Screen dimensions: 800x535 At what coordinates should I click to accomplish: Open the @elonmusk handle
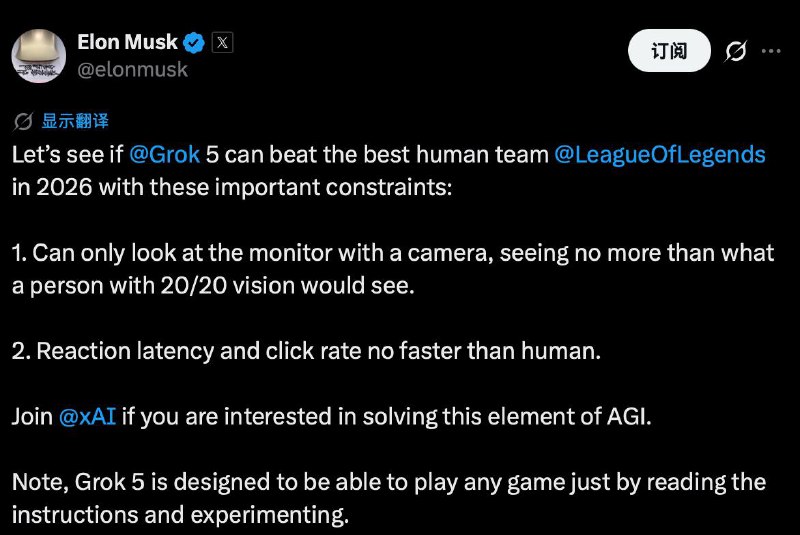[132, 70]
